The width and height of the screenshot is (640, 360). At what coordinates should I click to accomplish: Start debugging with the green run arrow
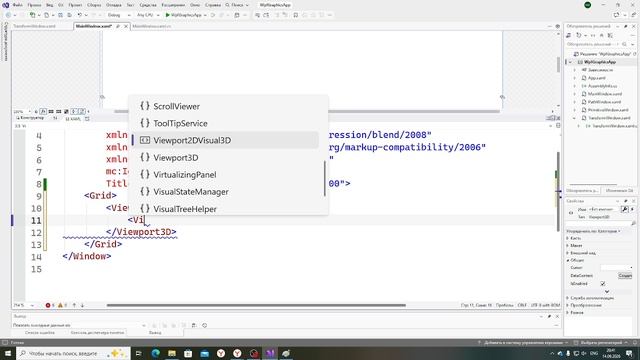pos(167,15)
